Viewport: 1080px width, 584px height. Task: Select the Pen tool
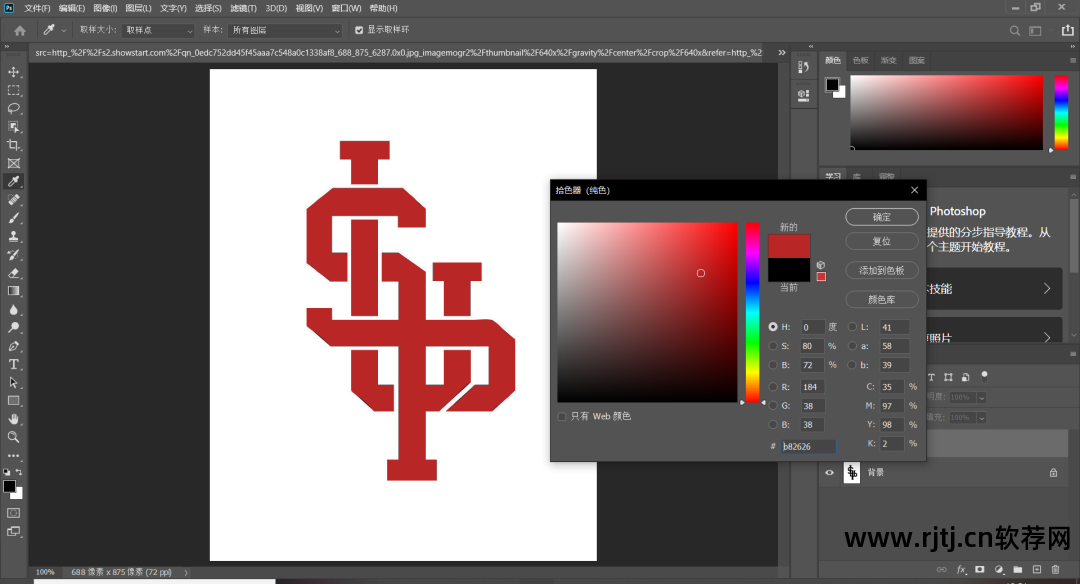(13, 346)
